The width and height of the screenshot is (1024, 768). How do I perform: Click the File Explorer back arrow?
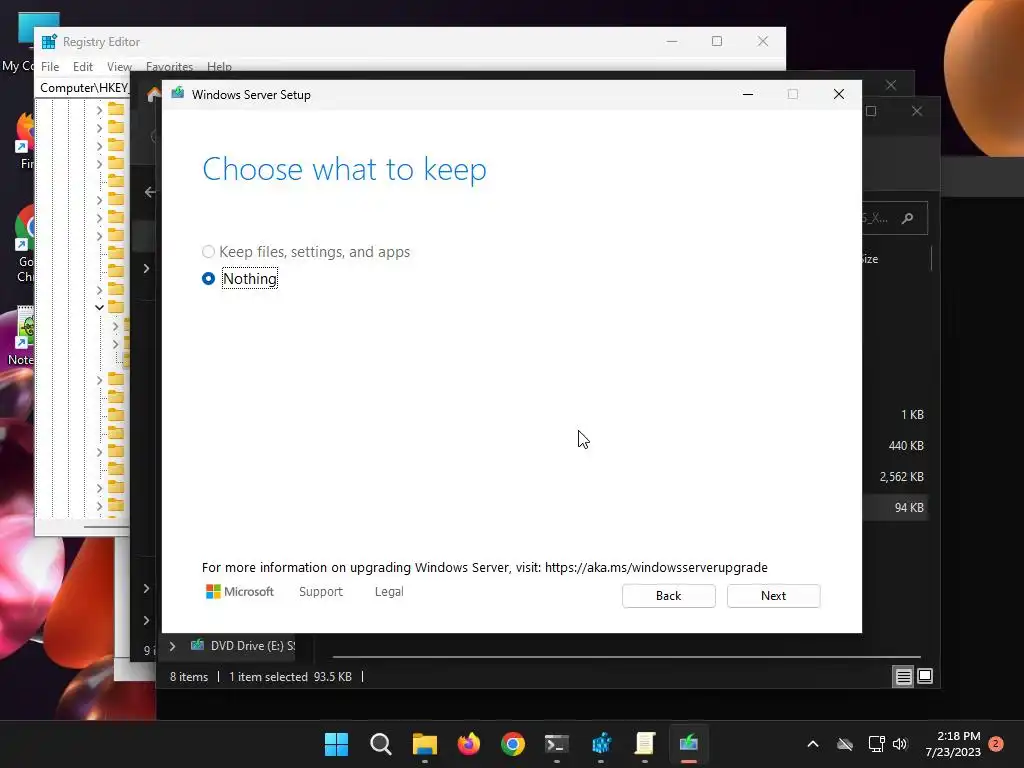coord(150,192)
